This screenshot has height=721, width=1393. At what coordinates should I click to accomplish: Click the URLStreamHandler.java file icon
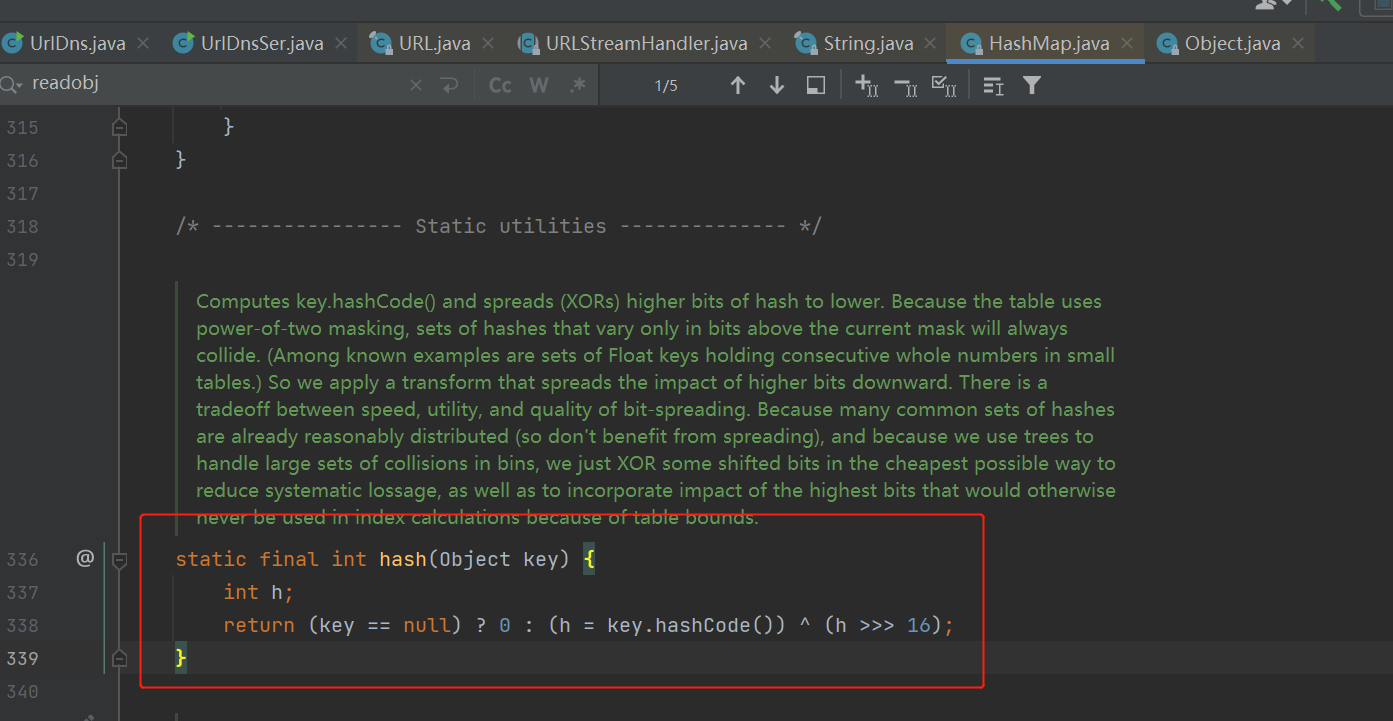[528, 43]
